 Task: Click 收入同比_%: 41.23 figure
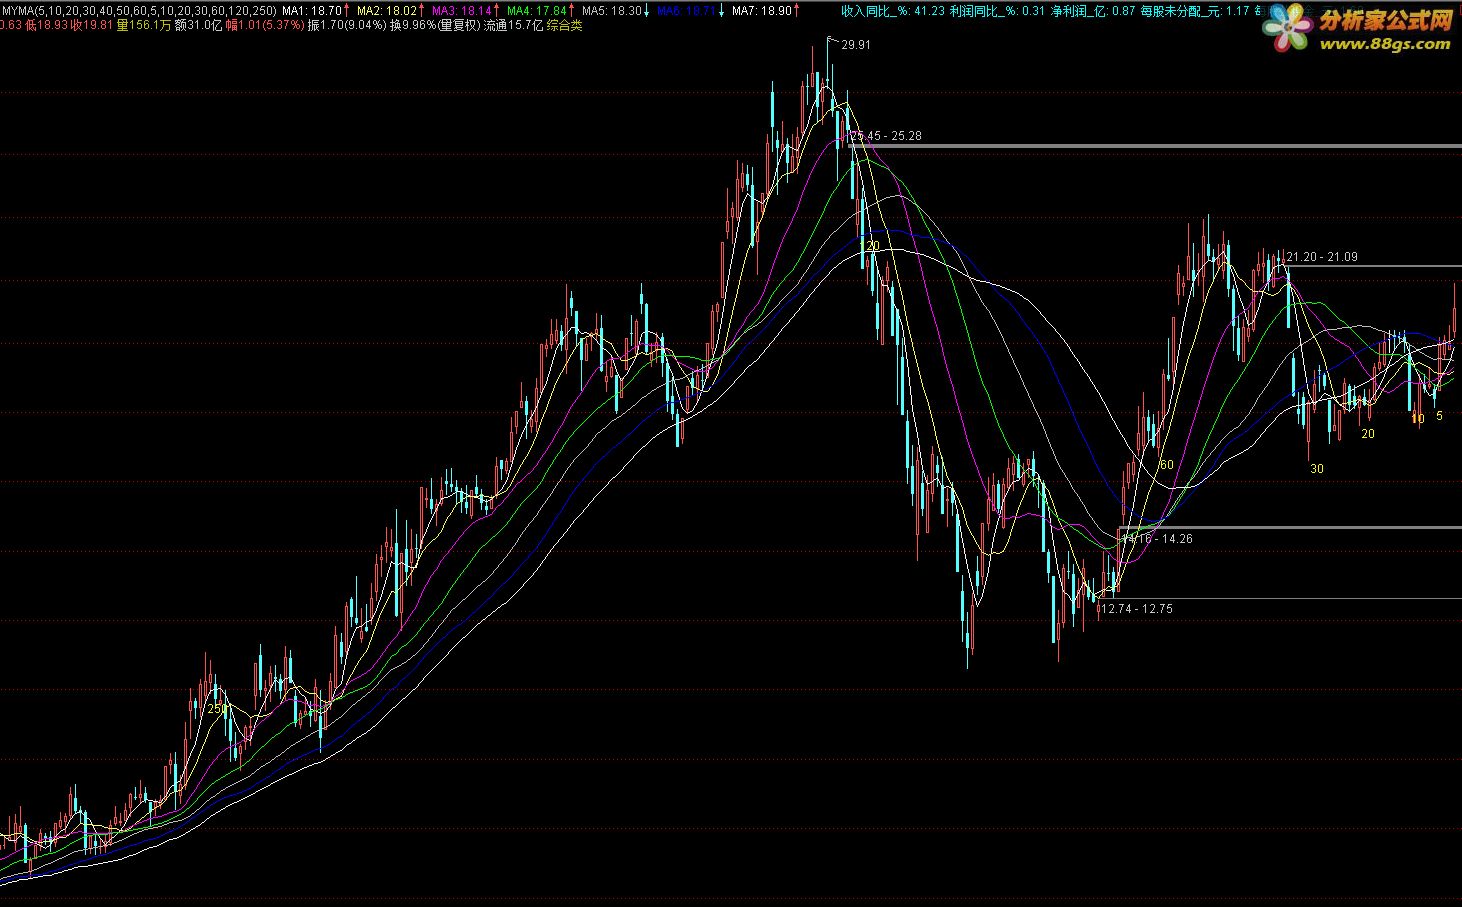(893, 11)
